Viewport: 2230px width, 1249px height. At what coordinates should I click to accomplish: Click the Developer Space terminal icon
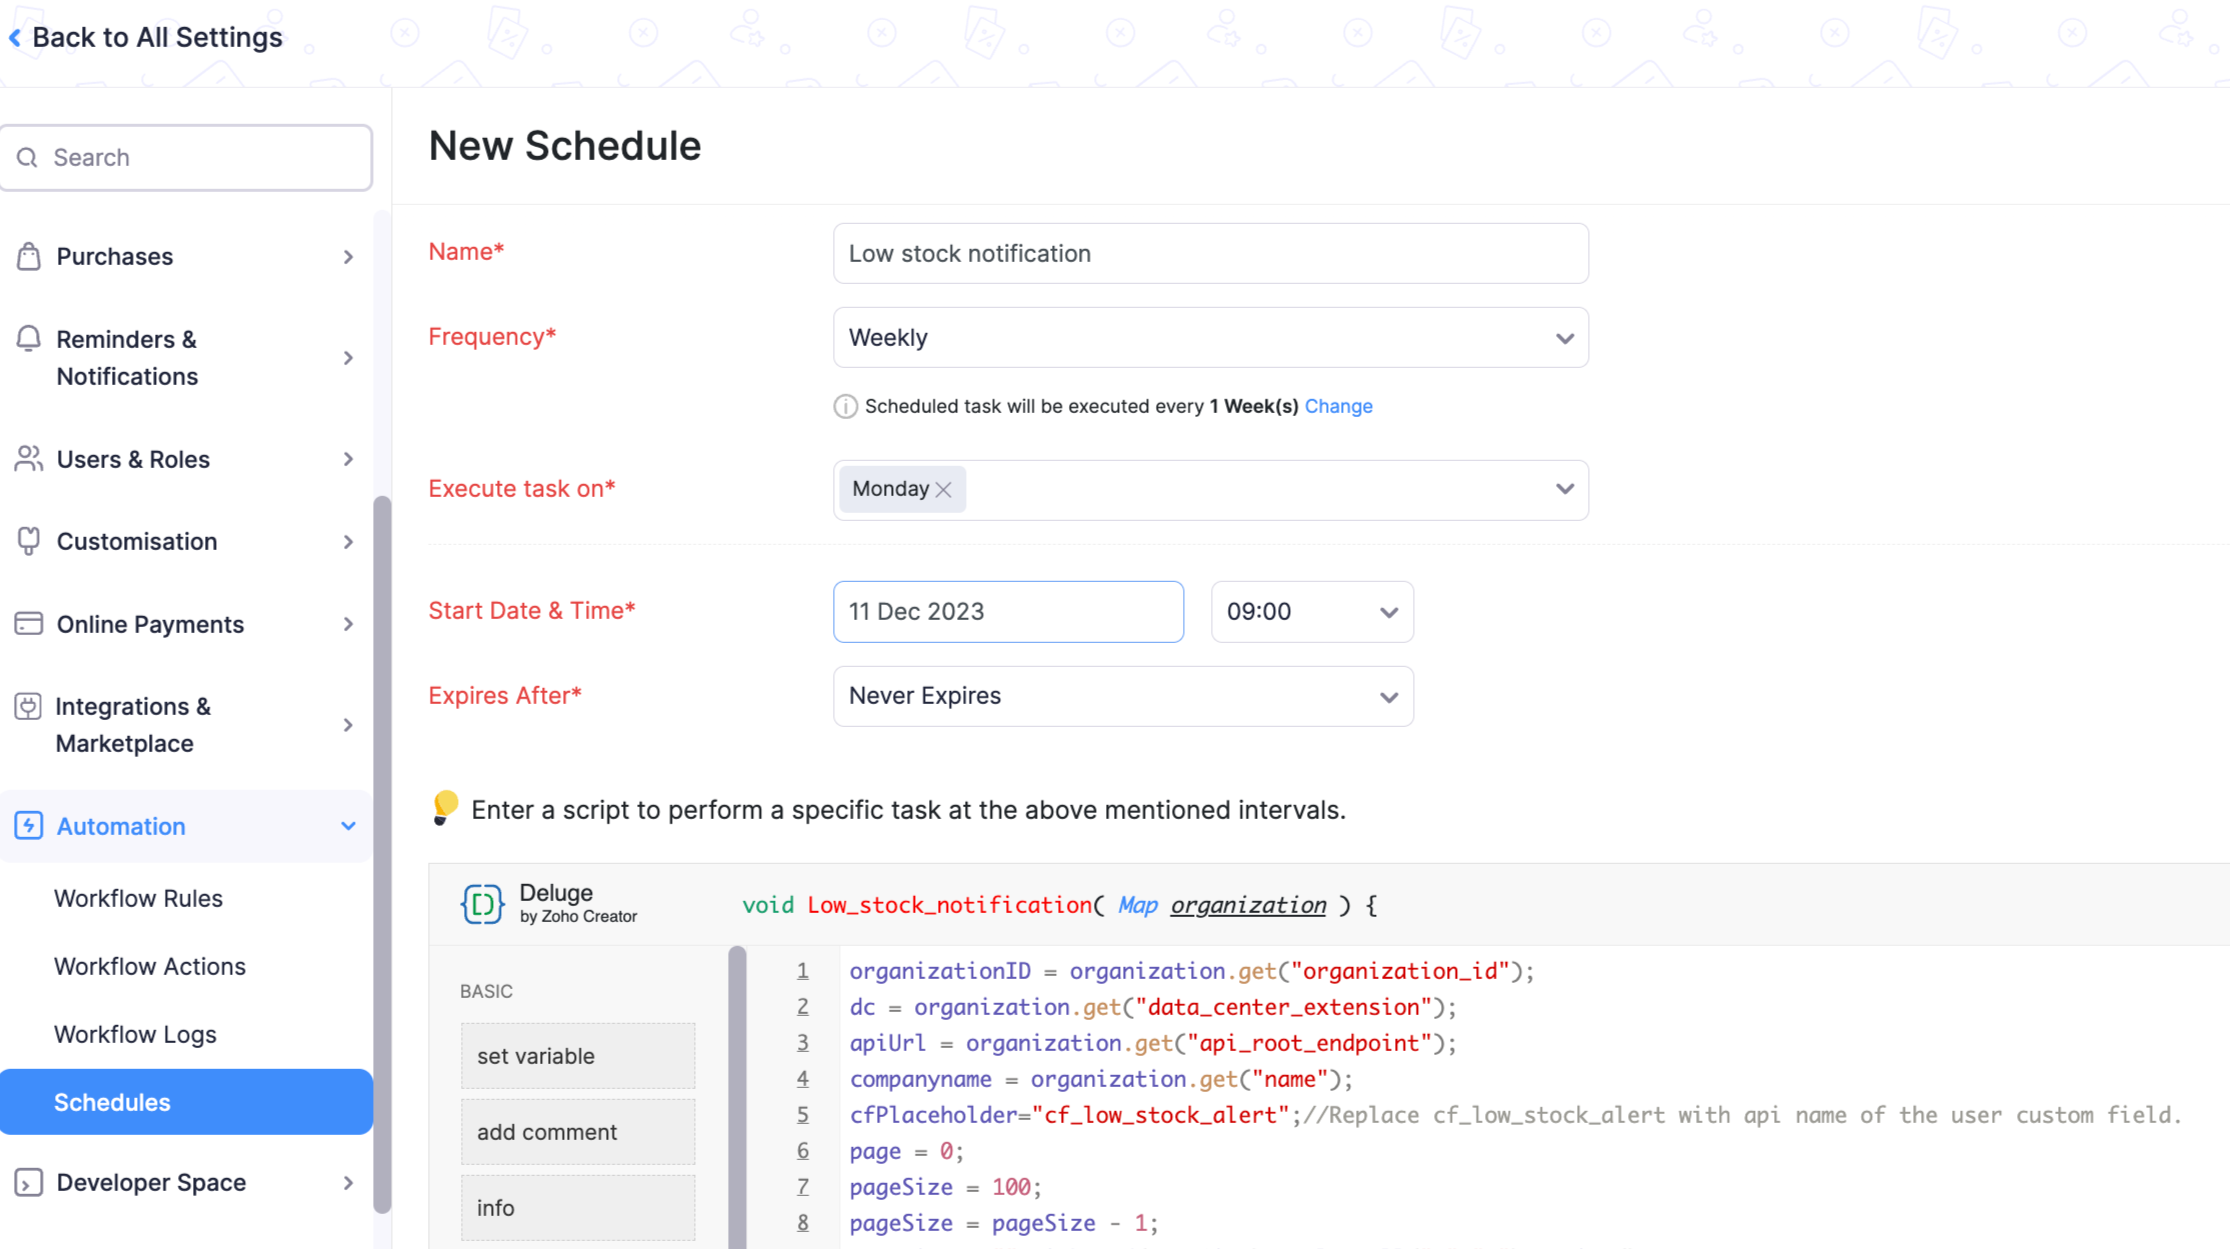click(x=29, y=1182)
